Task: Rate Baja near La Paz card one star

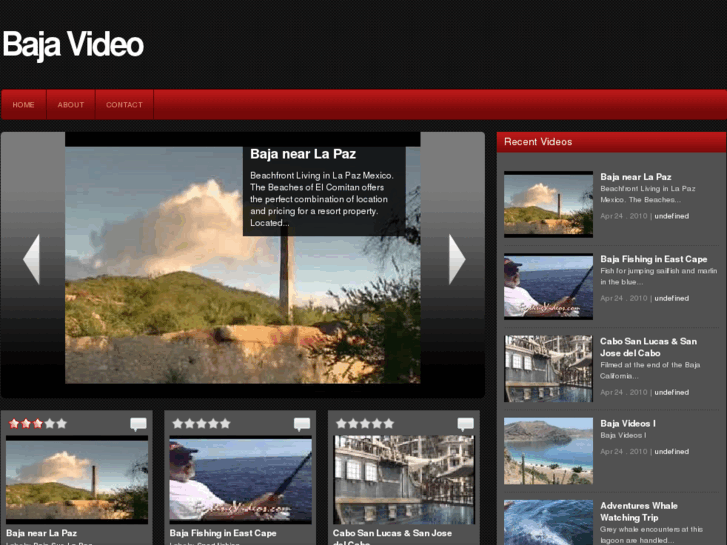Action: click(x=14, y=423)
